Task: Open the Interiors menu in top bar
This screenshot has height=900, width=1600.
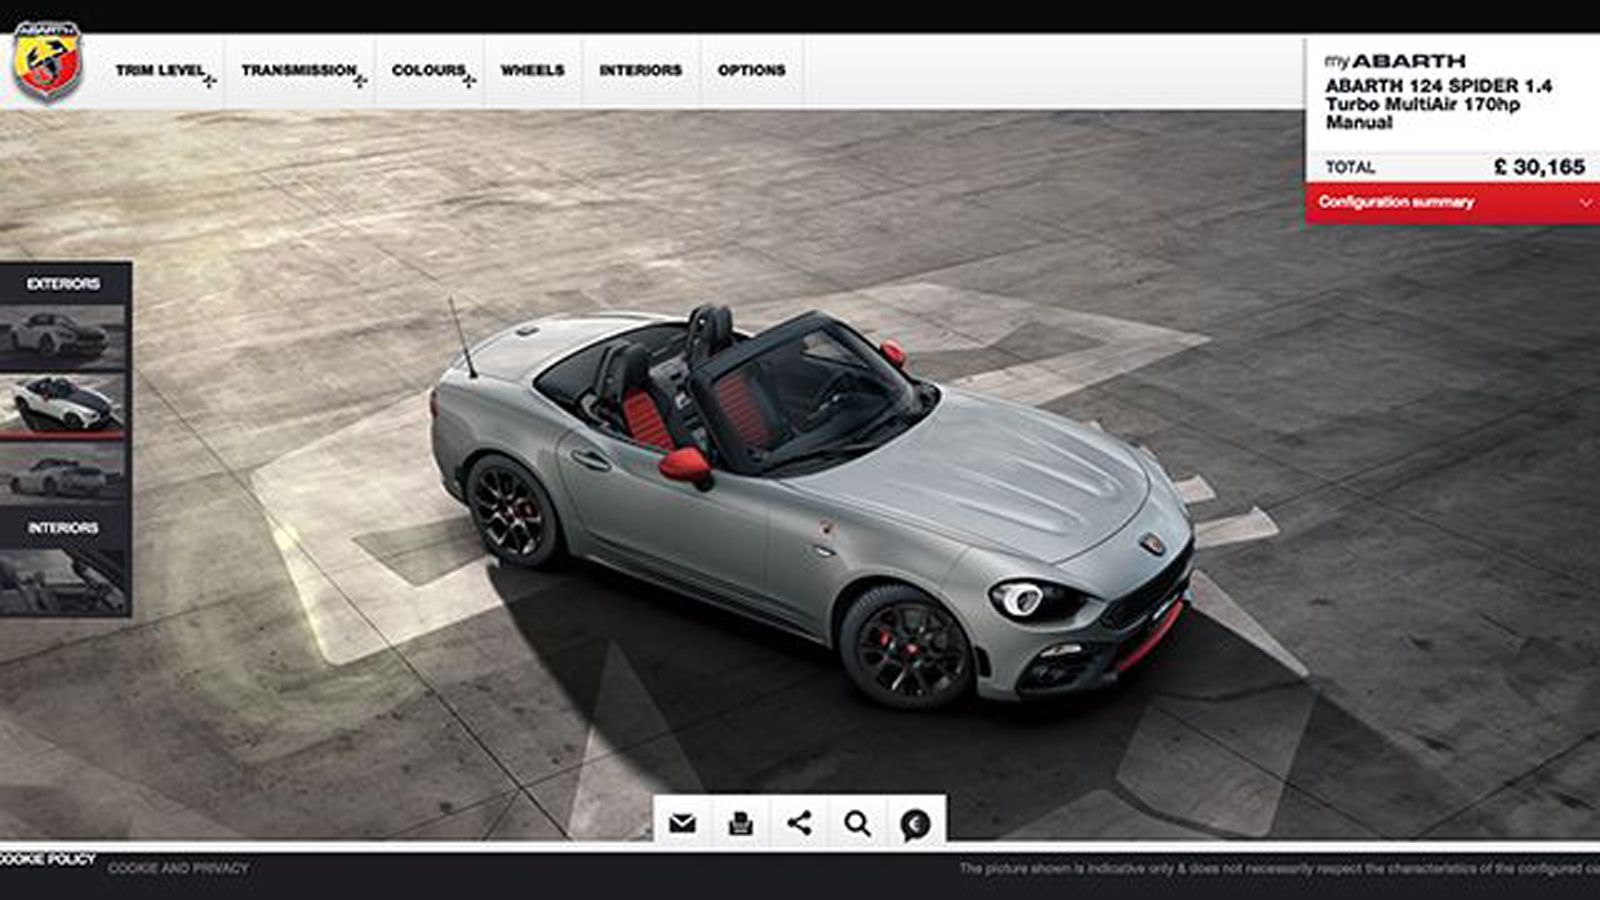Action: (640, 71)
